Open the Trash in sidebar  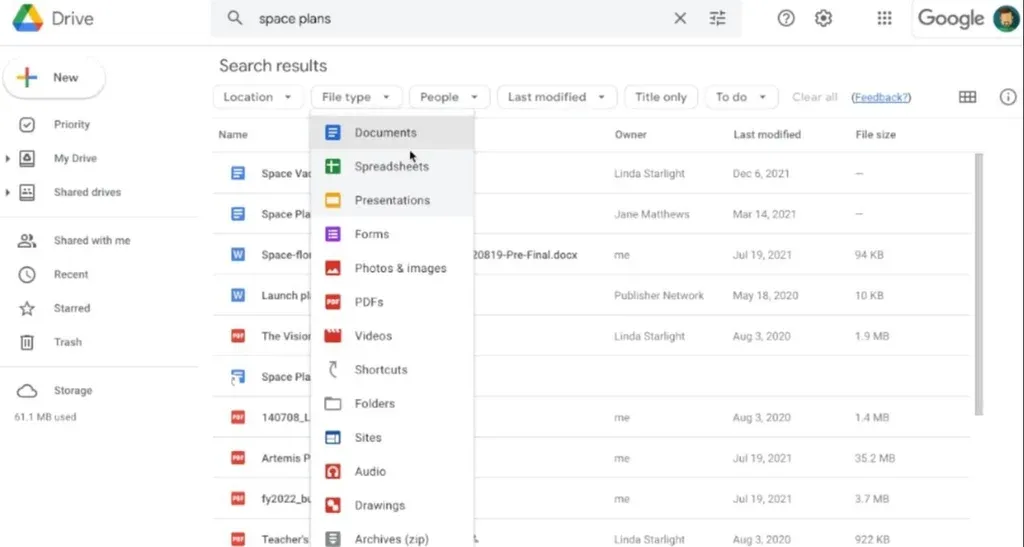(67, 342)
